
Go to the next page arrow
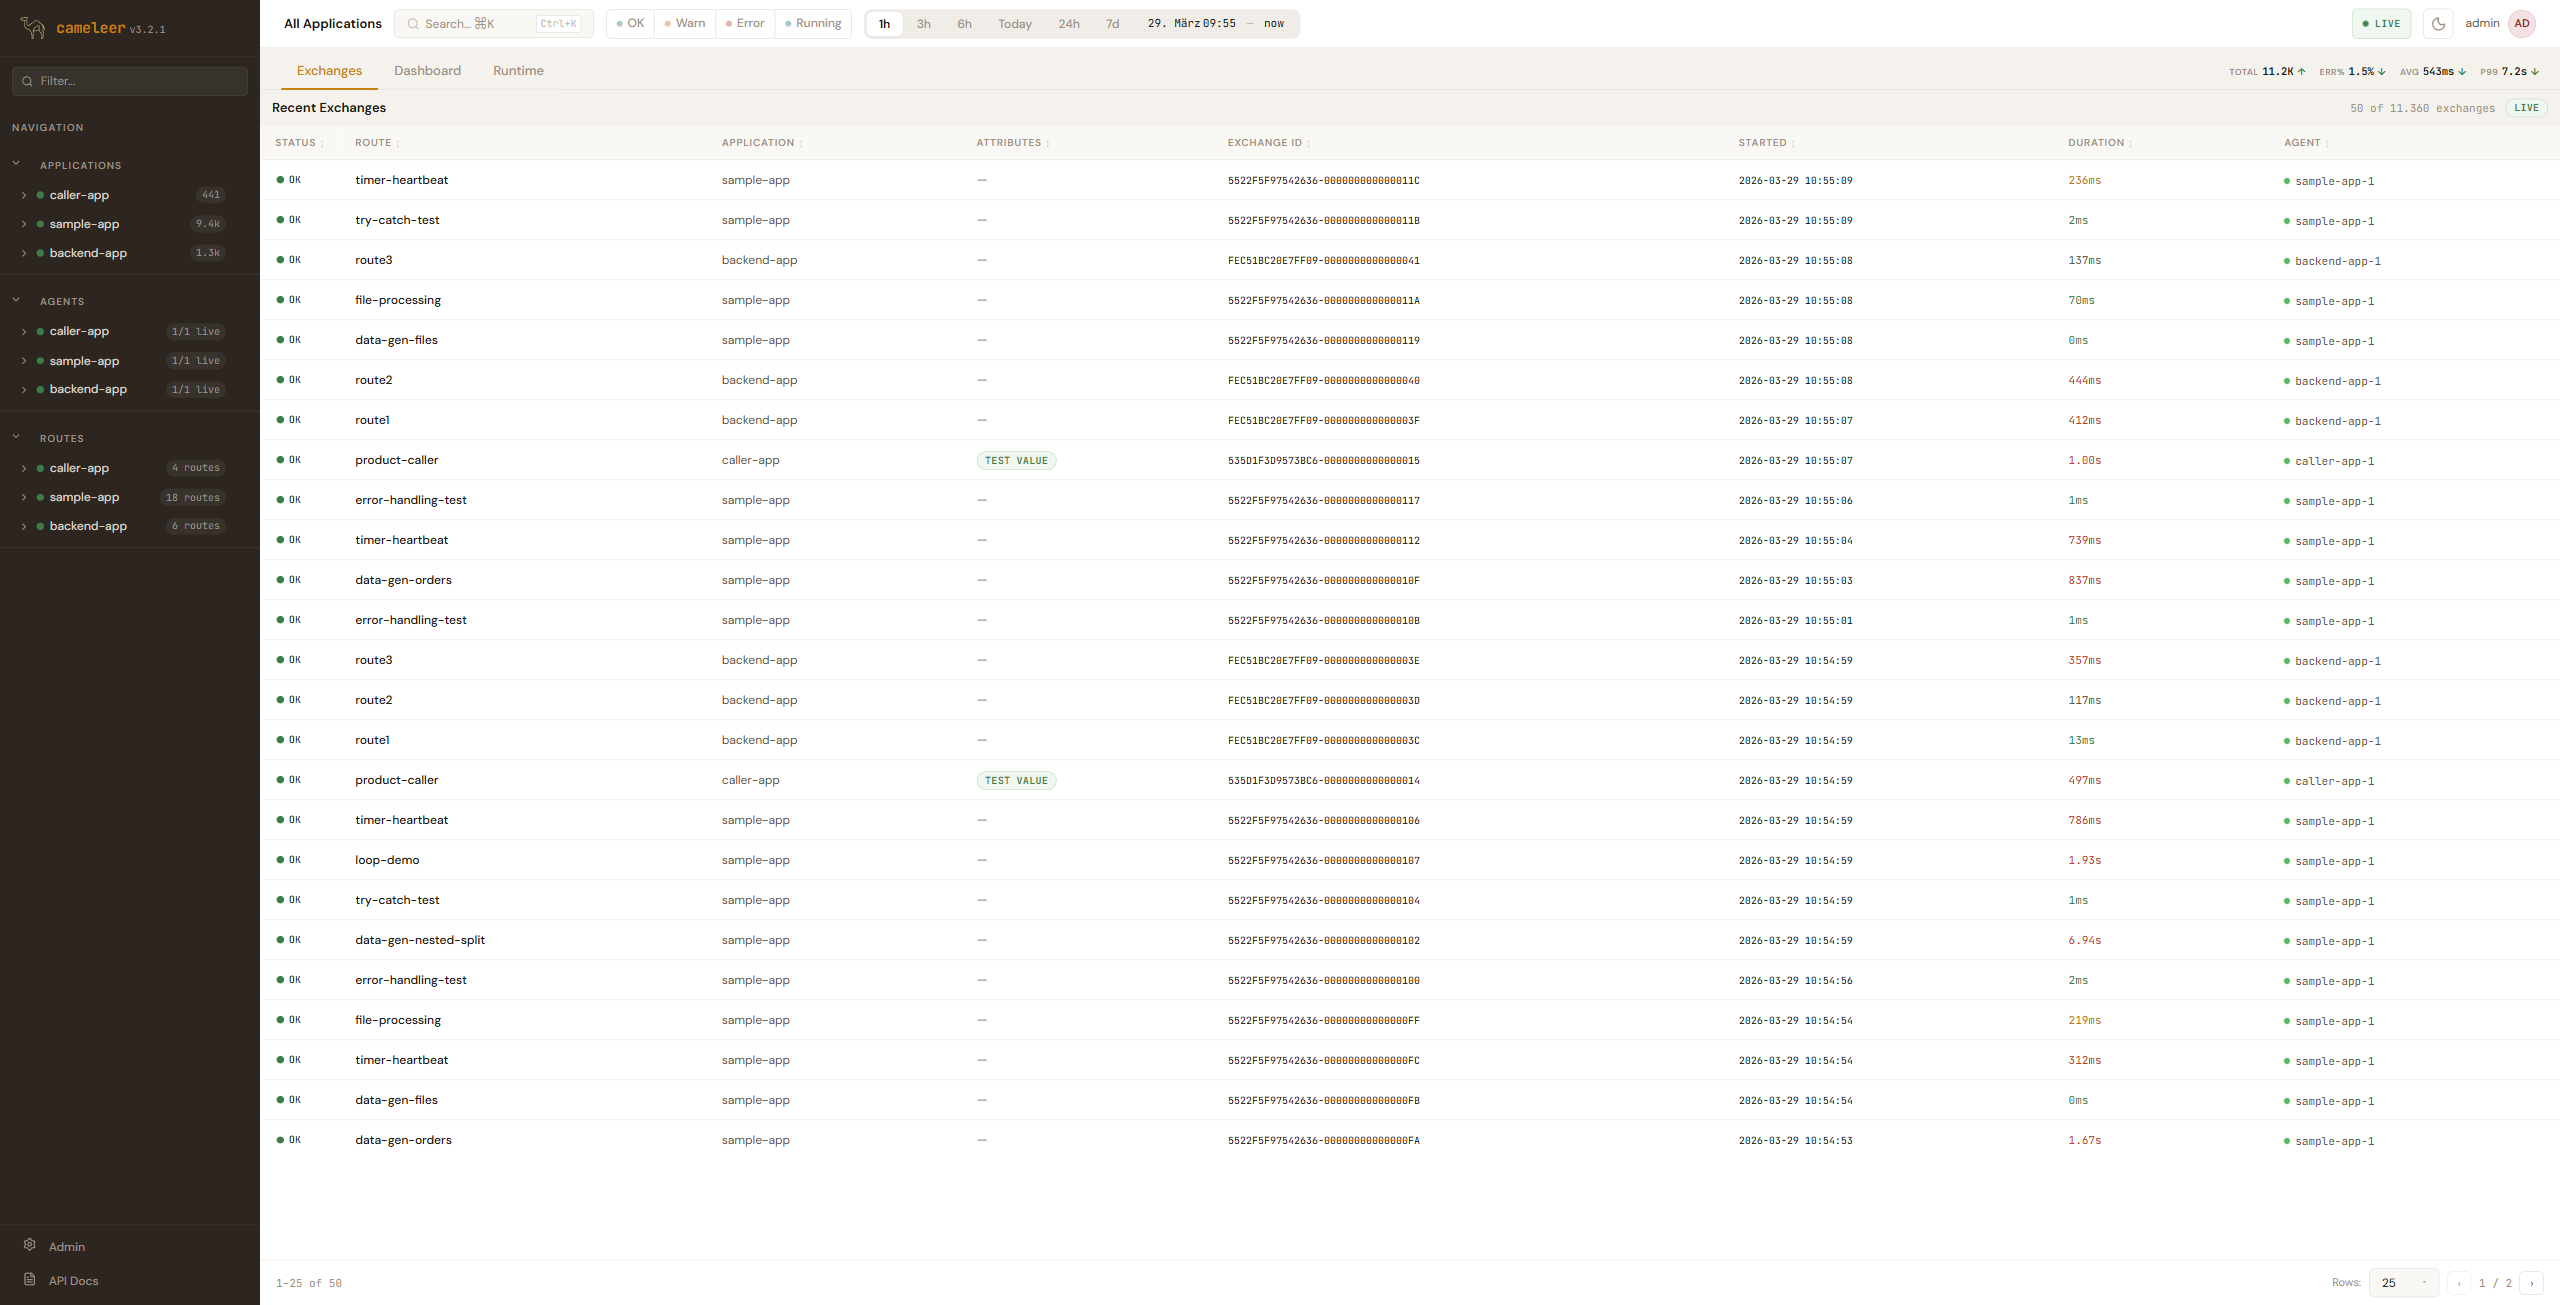point(2532,1283)
